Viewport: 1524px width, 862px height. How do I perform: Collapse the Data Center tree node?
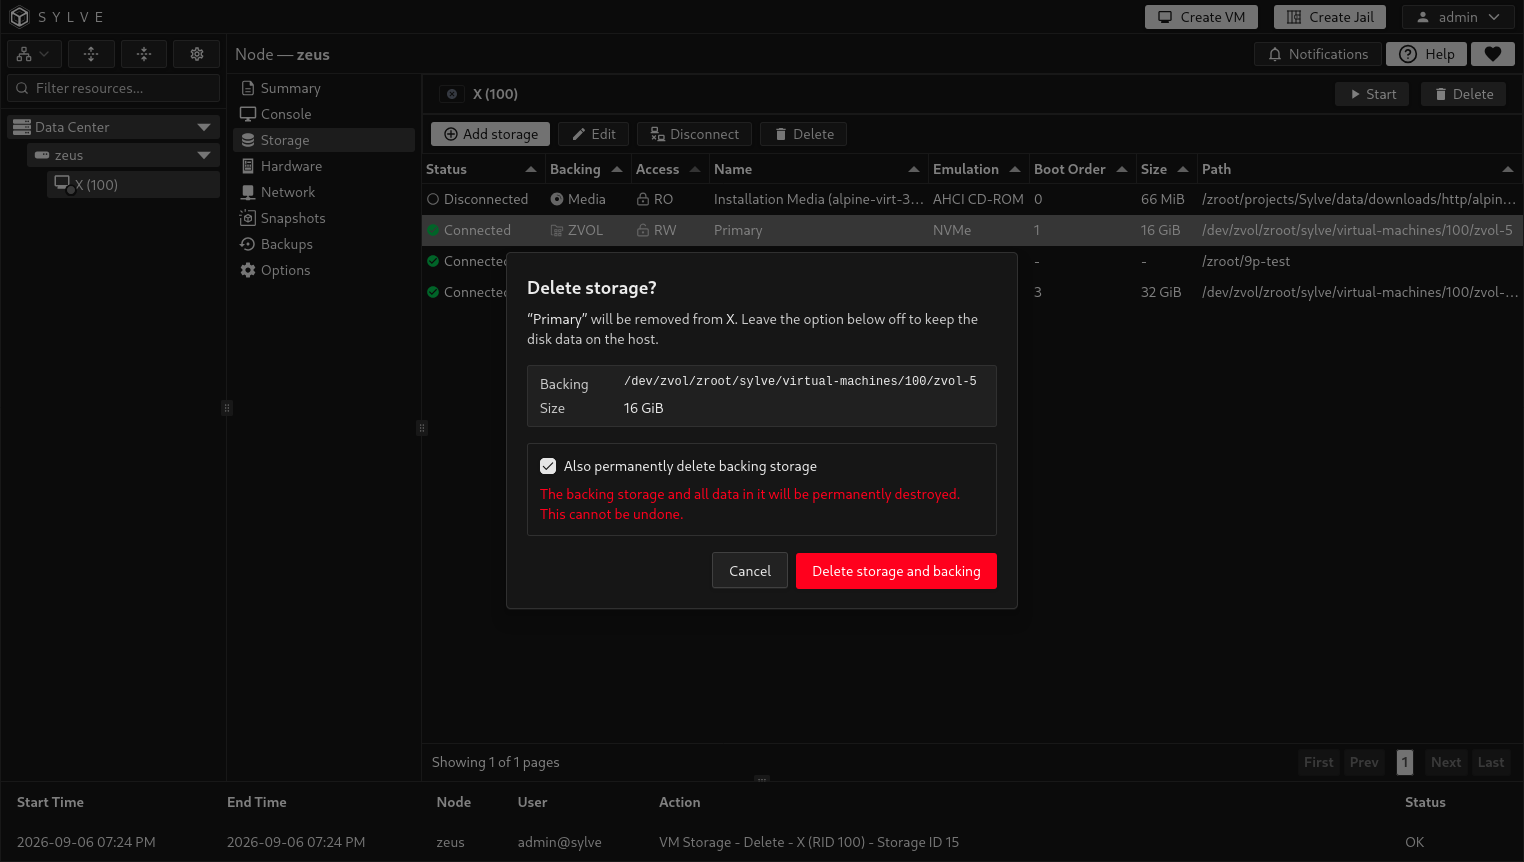coord(204,127)
